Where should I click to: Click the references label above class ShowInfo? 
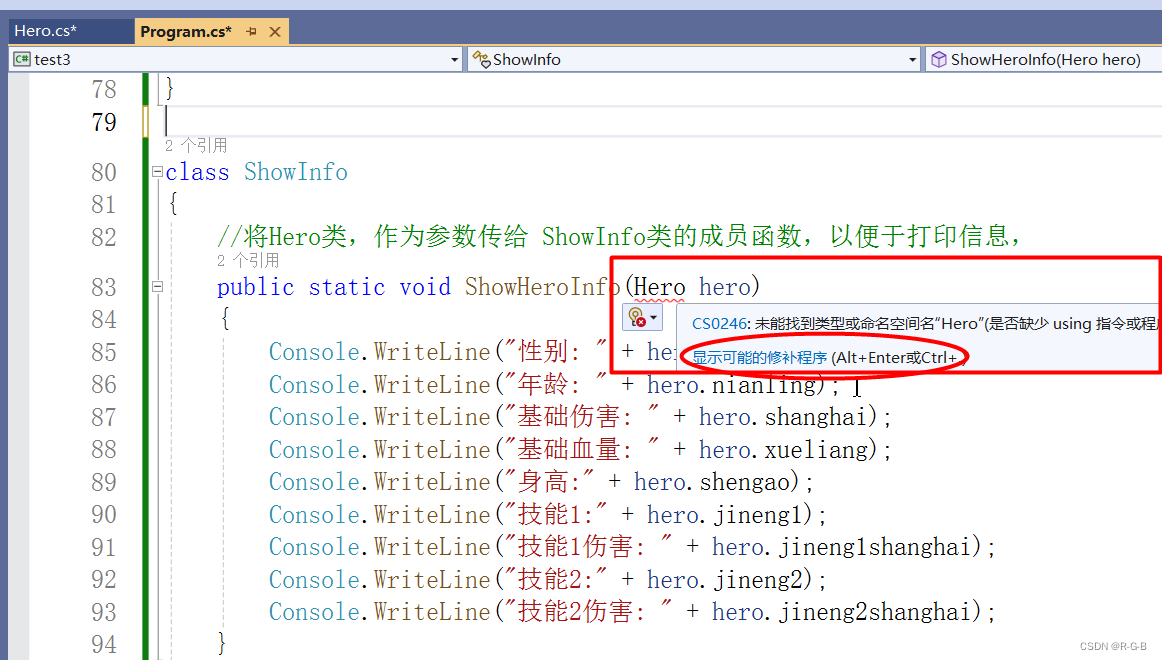click(196, 145)
